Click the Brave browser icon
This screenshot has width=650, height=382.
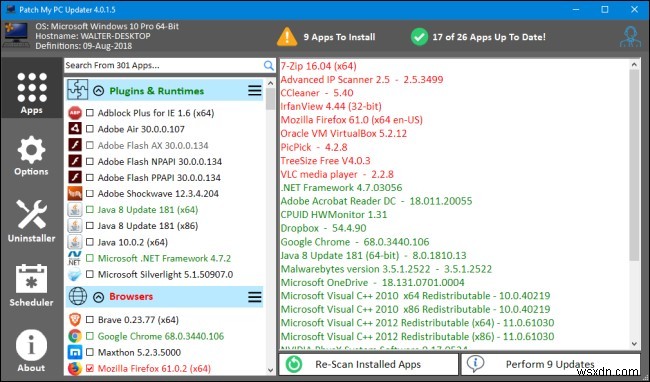[75, 319]
